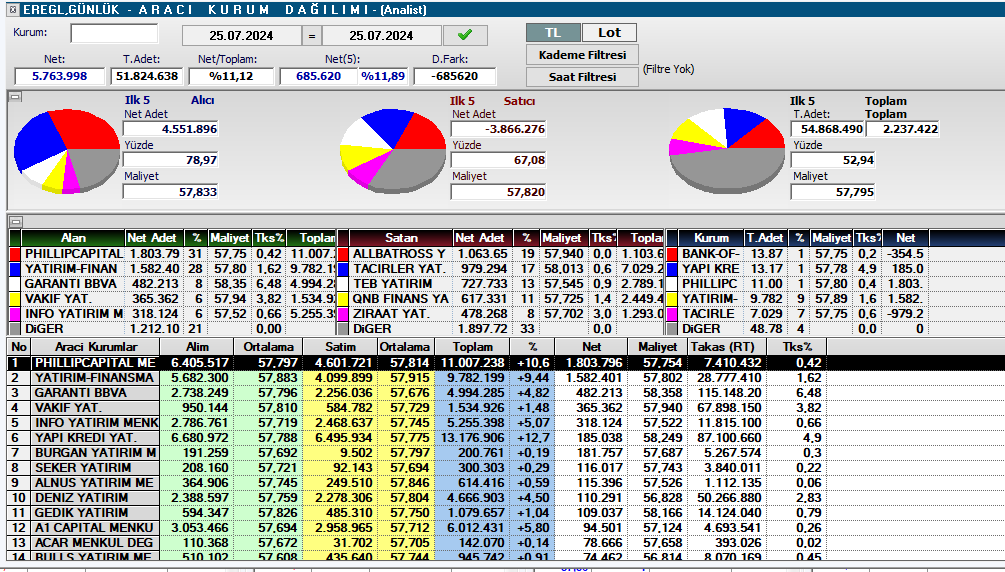1005x572 pixels.
Task: Click Ilk 5 Alıcı Net Adet 4.551.896 field
Action: pos(170,129)
